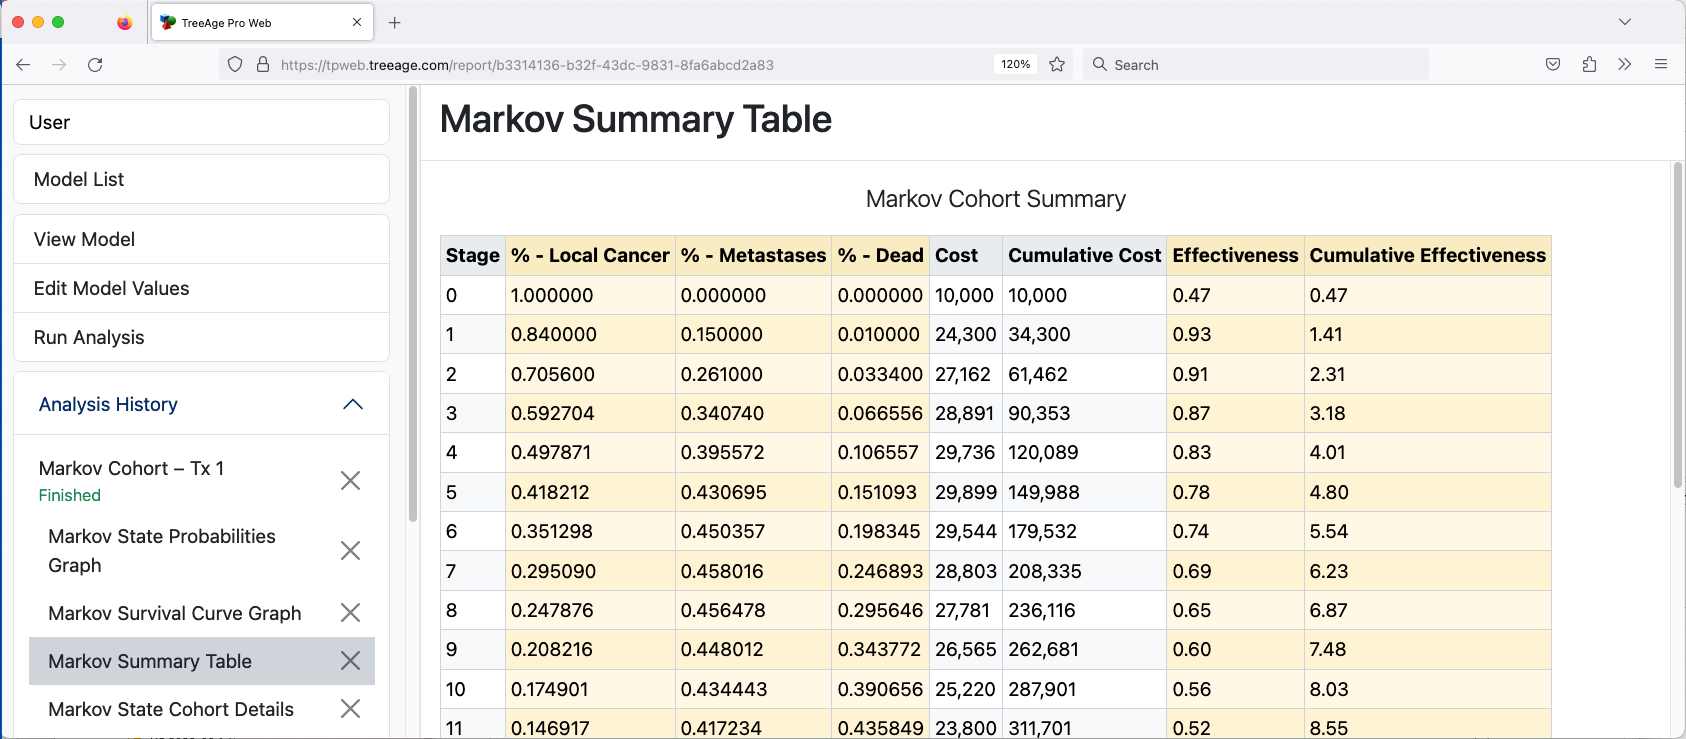The width and height of the screenshot is (1686, 739).
Task: Click the Stage column header
Action: click(473, 255)
